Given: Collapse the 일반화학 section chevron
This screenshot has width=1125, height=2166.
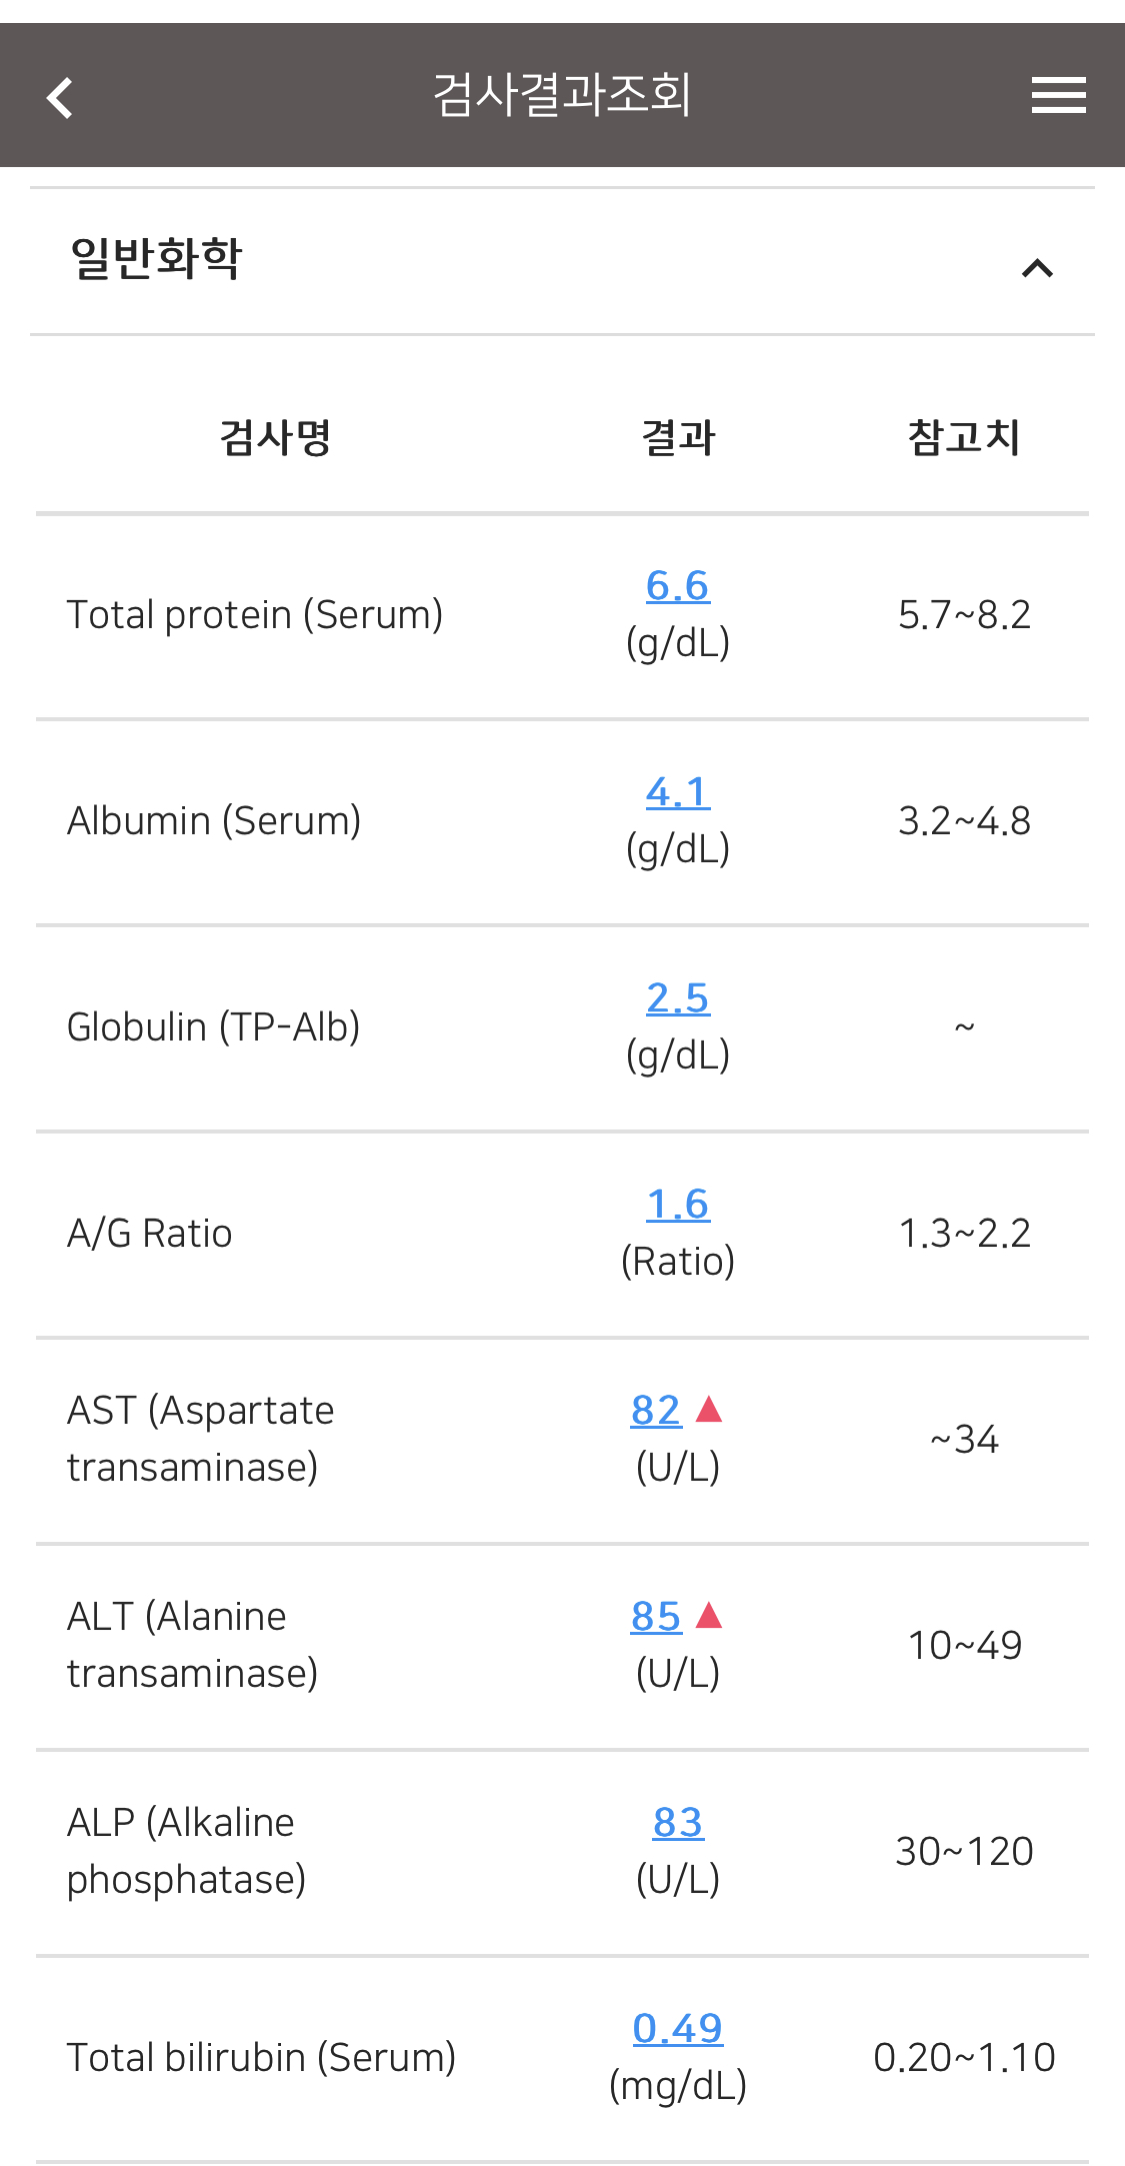Looking at the screenshot, I should click(1037, 268).
